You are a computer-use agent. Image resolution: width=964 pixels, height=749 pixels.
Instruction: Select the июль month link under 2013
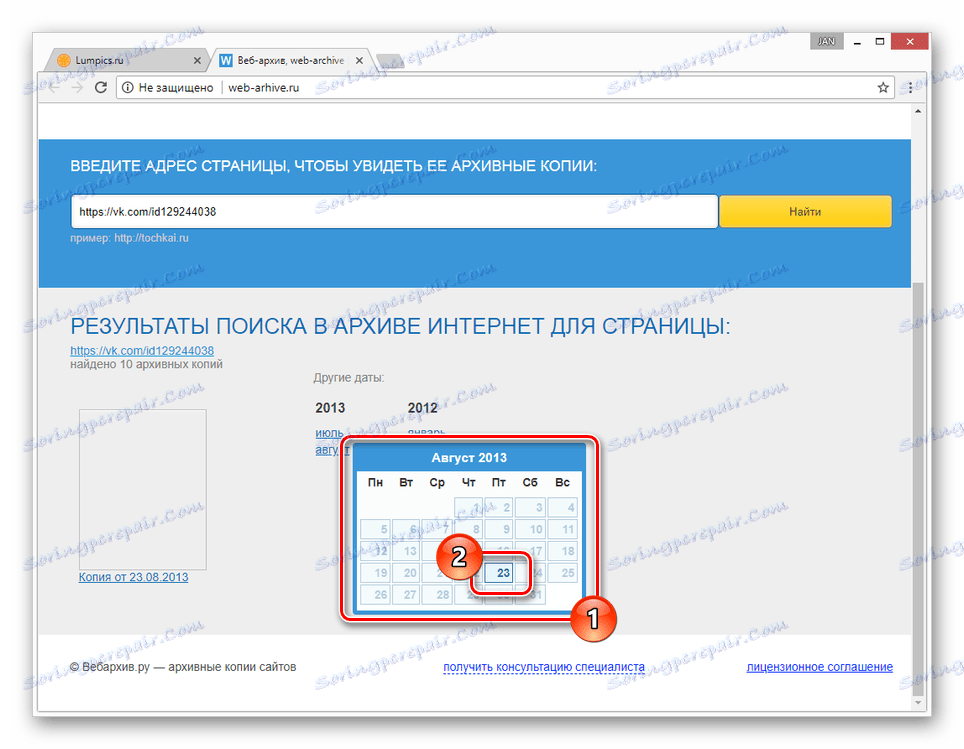click(330, 433)
